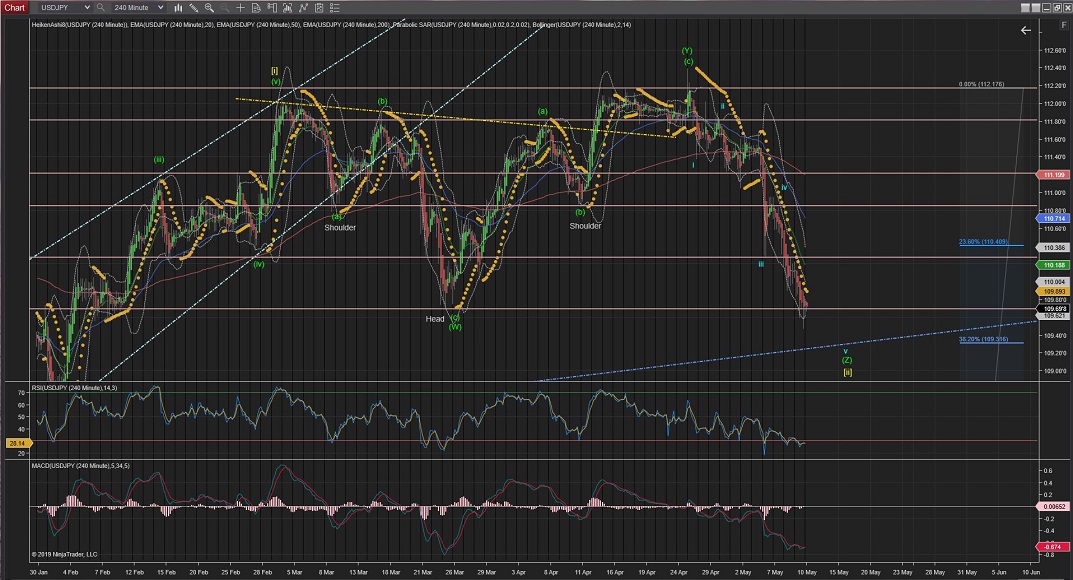
Task: Open the chart Properties list icon
Action: point(334,8)
